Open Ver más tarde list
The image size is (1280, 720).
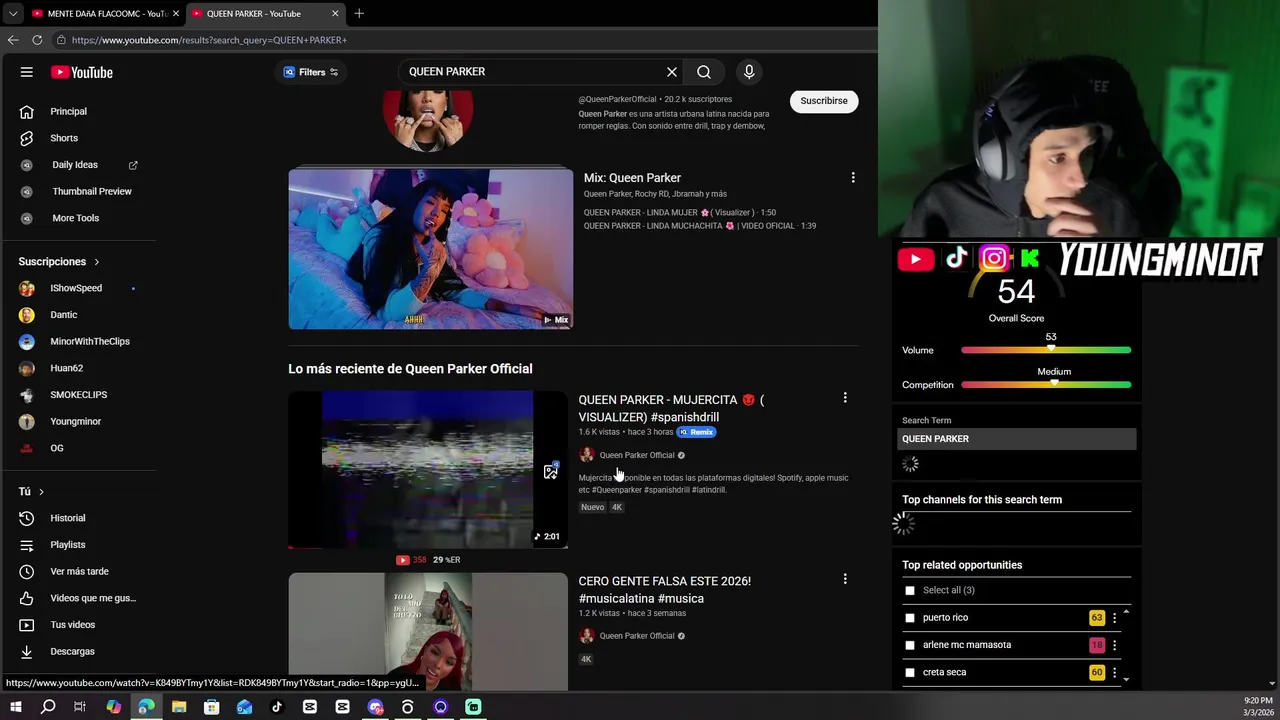pos(77,571)
